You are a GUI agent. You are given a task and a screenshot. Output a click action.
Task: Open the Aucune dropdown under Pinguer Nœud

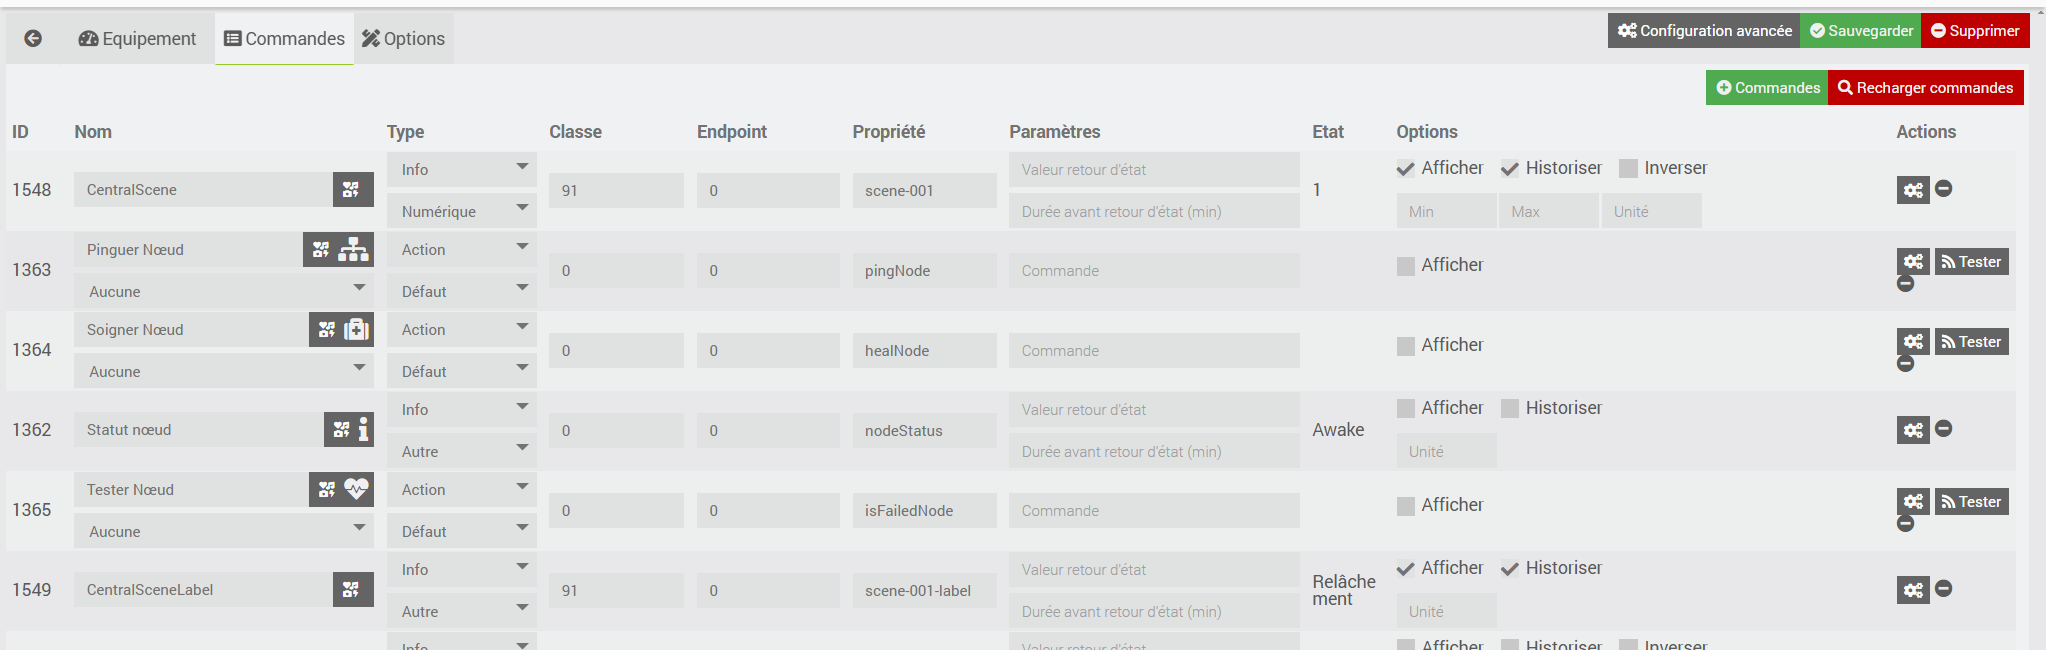223,292
